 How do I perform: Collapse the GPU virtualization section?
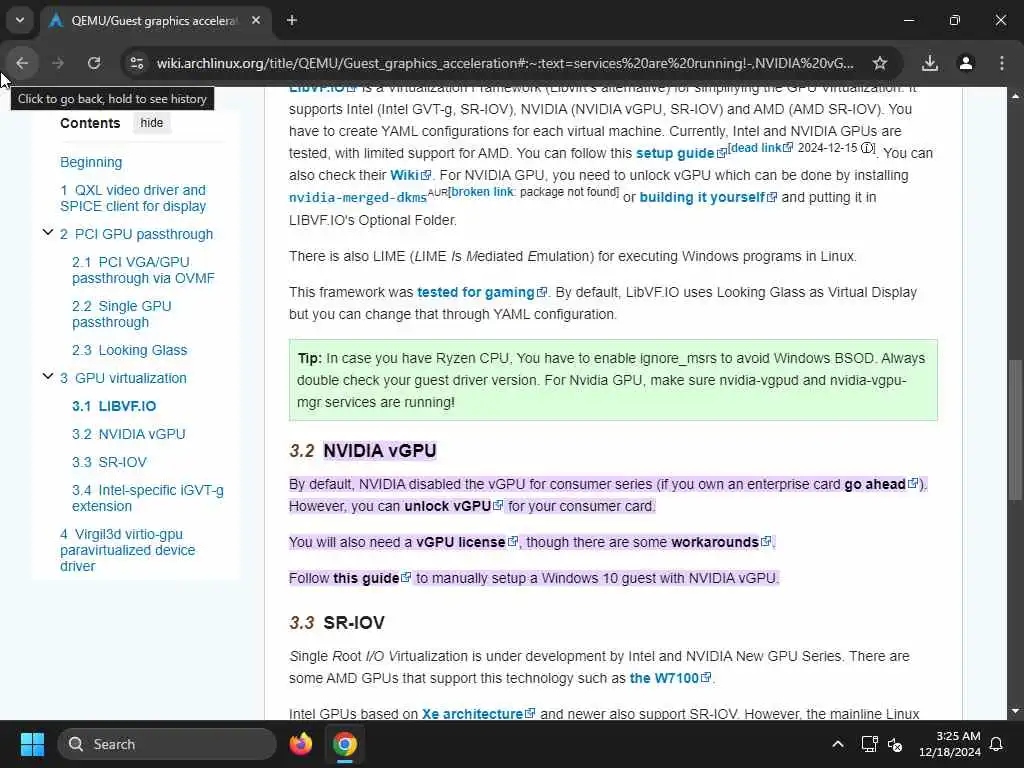pos(48,376)
